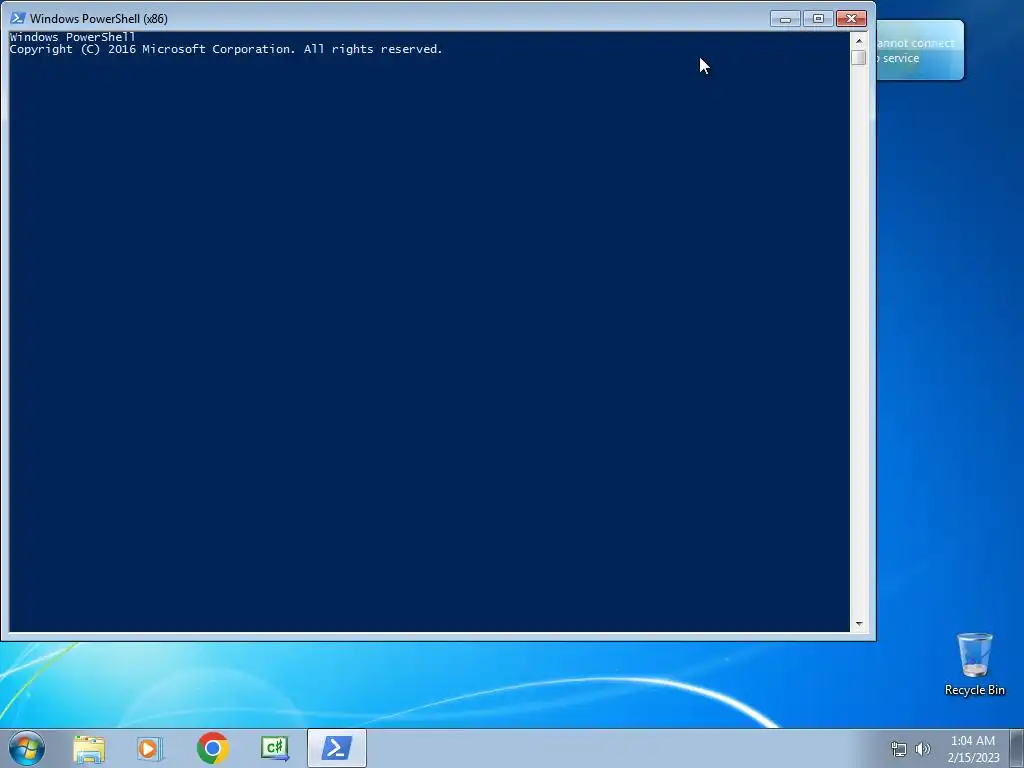Image resolution: width=1024 pixels, height=768 pixels.
Task: Launch Windows Media Player from the taskbar
Action: pyautogui.click(x=150, y=749)
